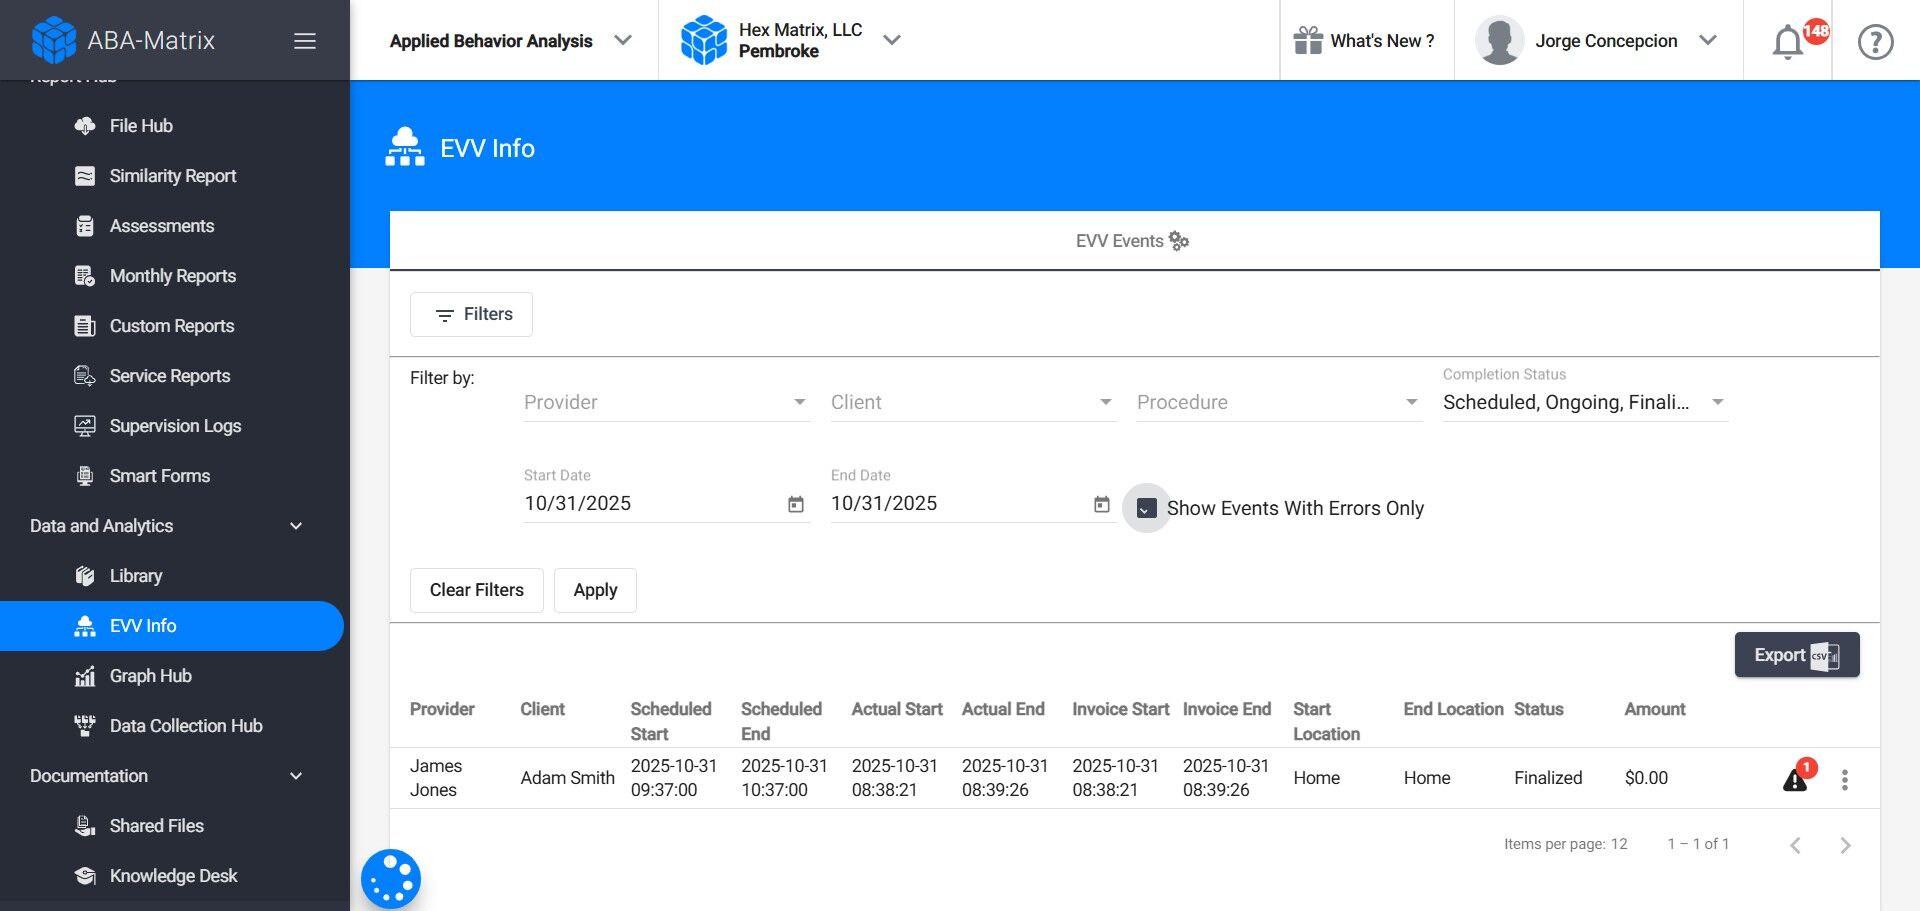Open the help question mark icon

tap(1875, 42)
